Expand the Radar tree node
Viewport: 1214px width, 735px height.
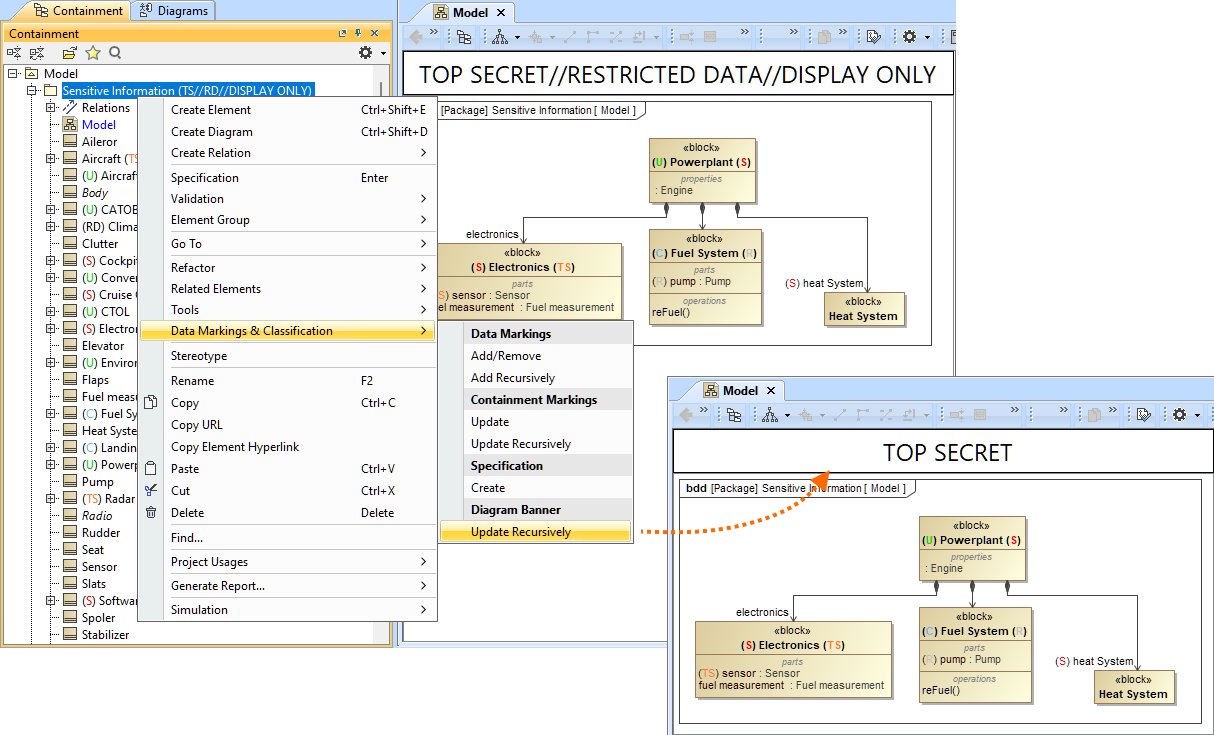point(51,499)
